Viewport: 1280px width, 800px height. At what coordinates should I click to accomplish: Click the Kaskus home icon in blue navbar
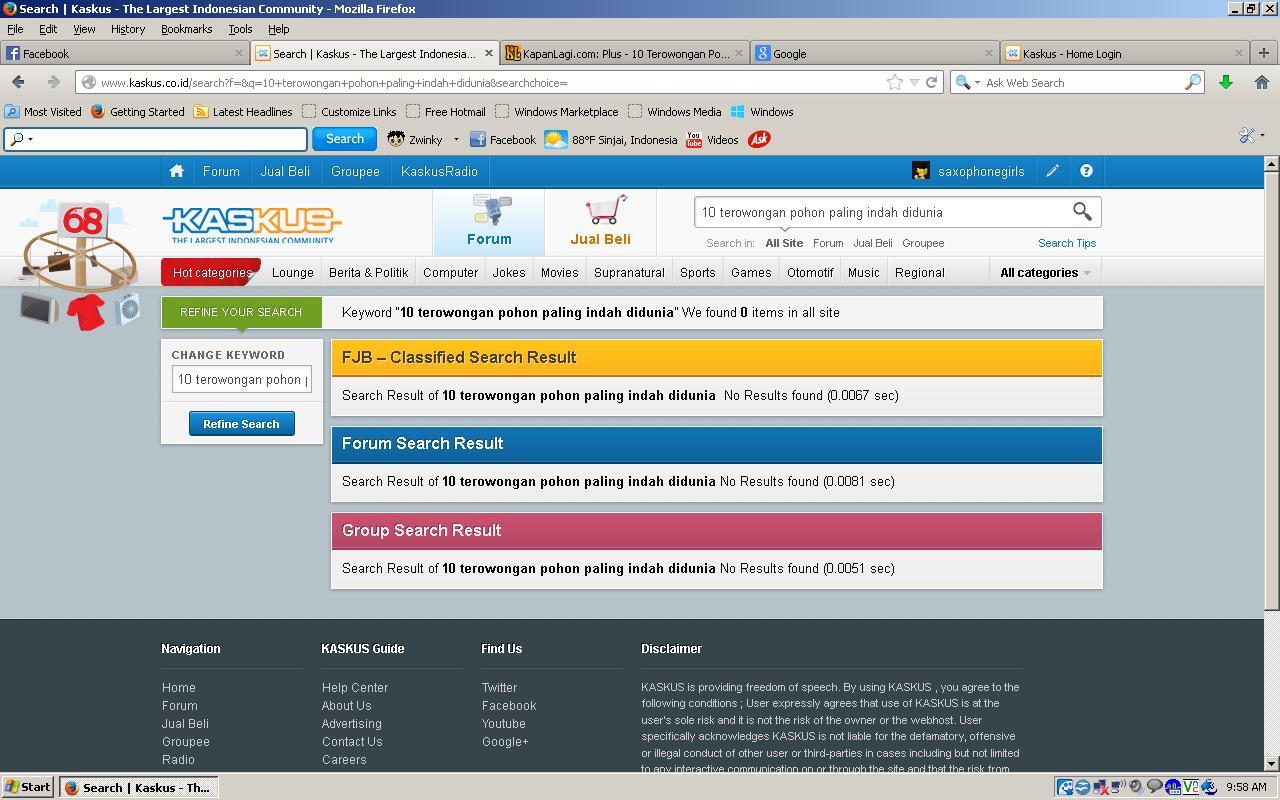[x=177, y=171]
